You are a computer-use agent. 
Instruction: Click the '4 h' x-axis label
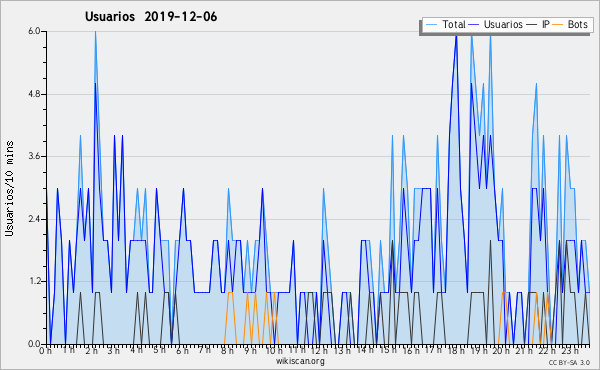point(136,350)
